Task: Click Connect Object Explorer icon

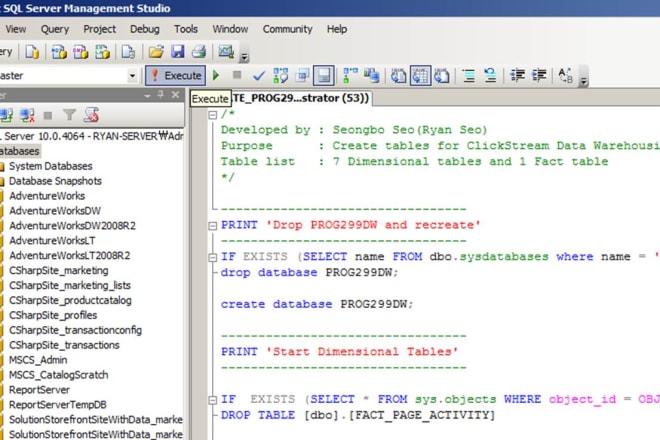Action: [x=6, y=115]
